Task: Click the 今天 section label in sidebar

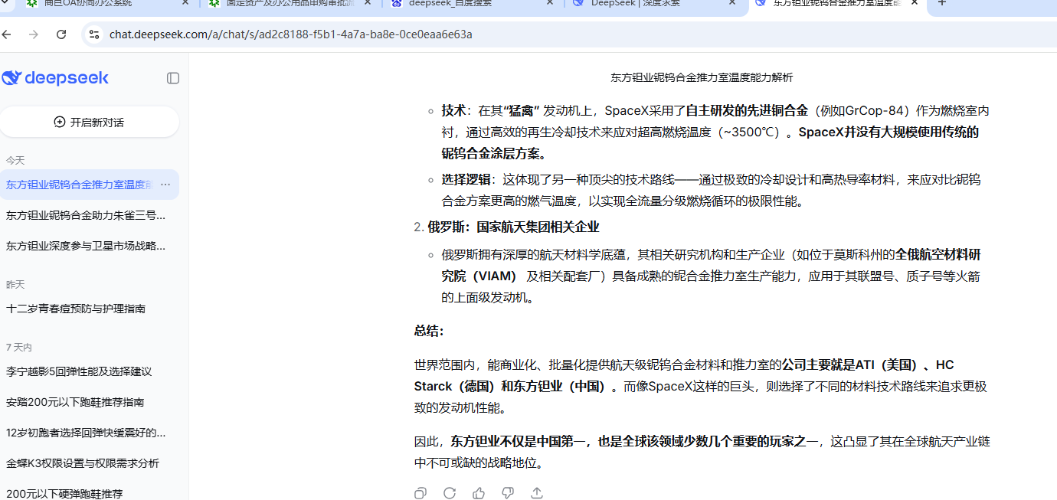Action: (15, 160)
